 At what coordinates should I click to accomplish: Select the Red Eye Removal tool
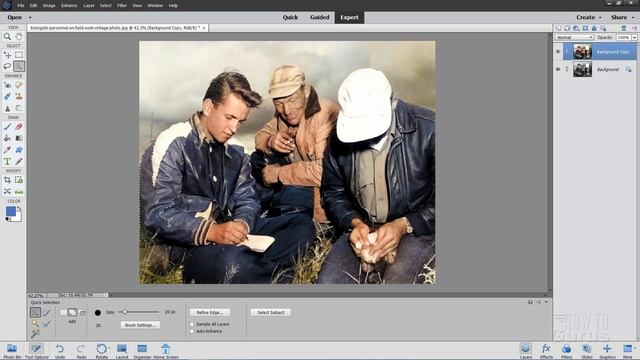pos(7,85)
